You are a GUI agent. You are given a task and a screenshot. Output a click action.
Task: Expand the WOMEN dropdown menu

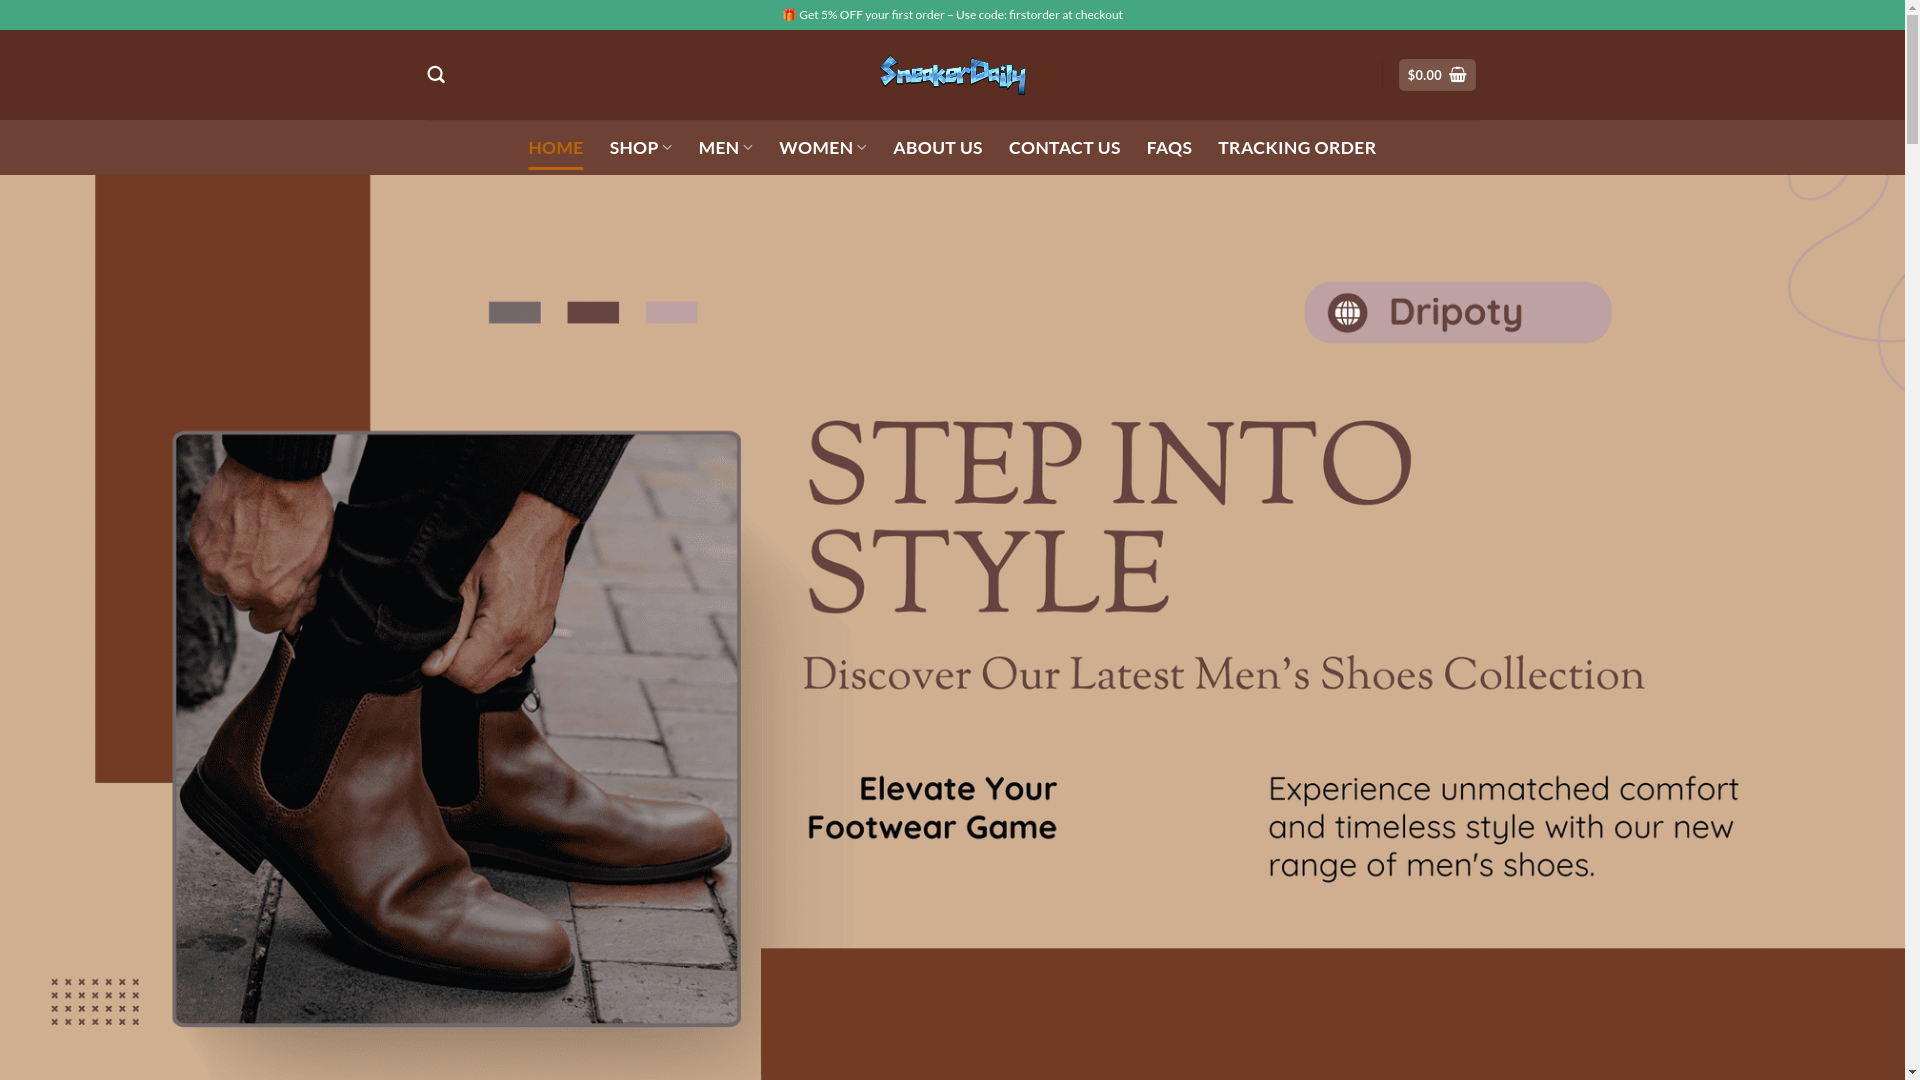click(x=823, y=147)
